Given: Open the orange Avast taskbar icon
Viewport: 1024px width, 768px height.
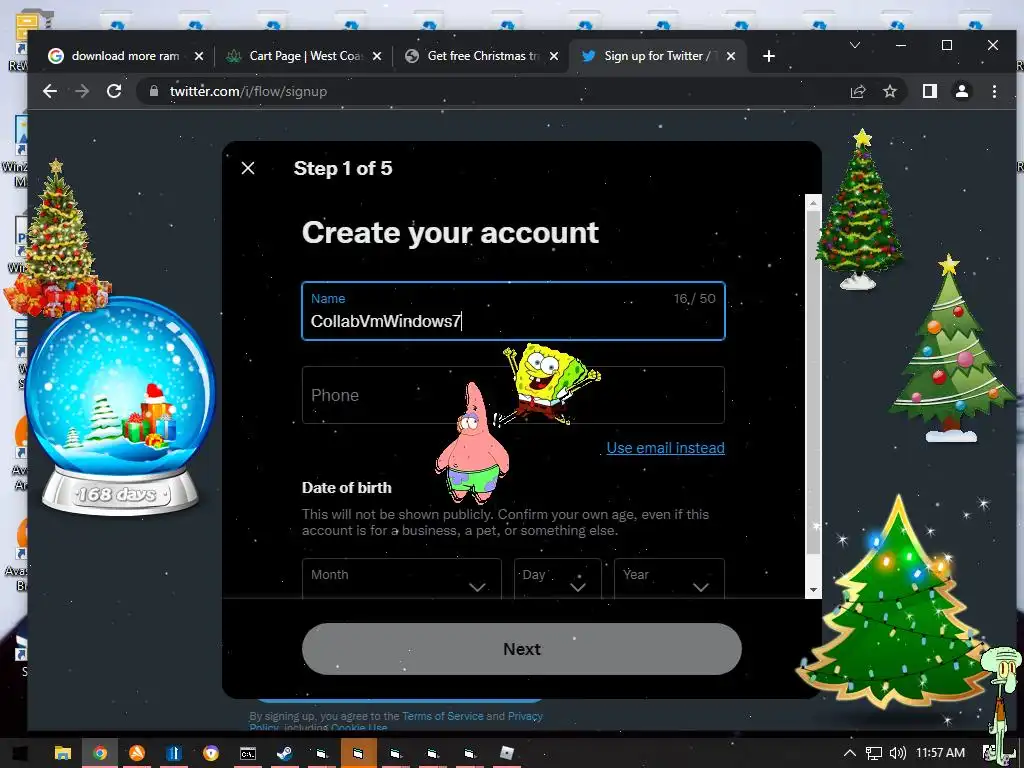Looking at the screenshot, I should coord(137,753).
